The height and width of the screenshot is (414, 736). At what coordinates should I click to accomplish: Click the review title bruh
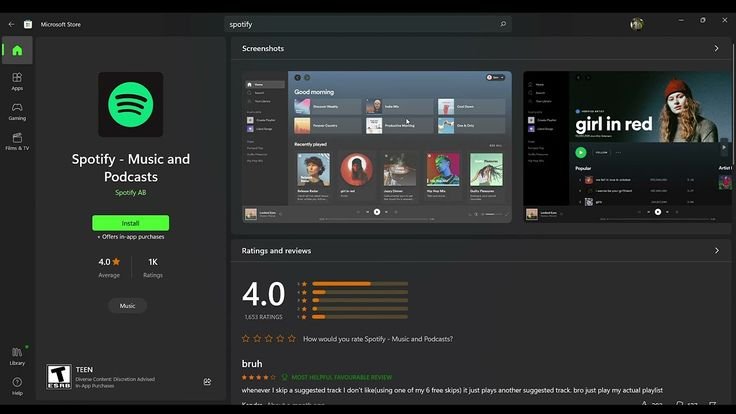pos(252,364)
